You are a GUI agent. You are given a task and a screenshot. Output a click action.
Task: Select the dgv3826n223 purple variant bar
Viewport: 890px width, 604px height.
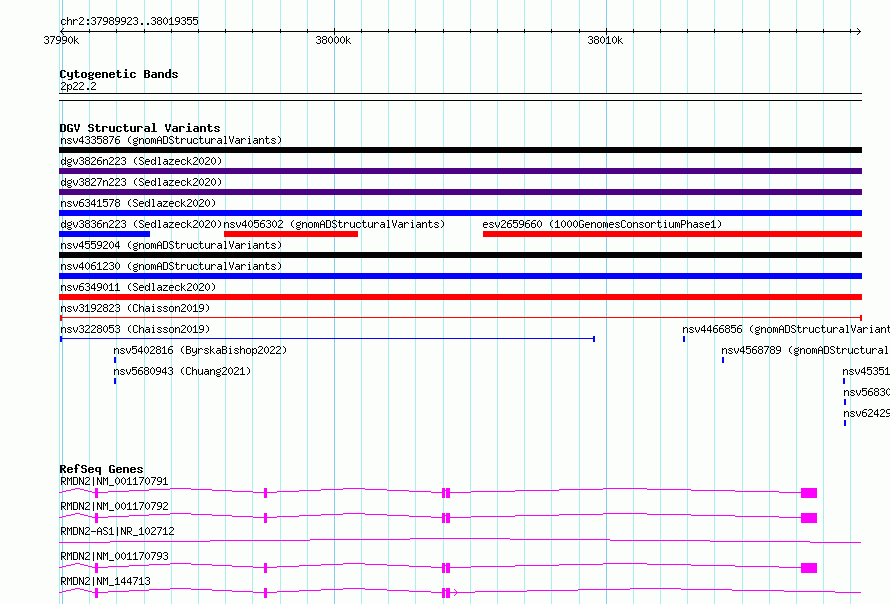460,171
